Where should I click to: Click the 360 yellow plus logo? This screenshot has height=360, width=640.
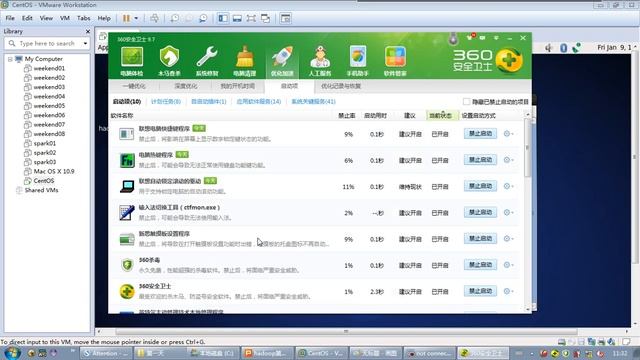[509, 61]
